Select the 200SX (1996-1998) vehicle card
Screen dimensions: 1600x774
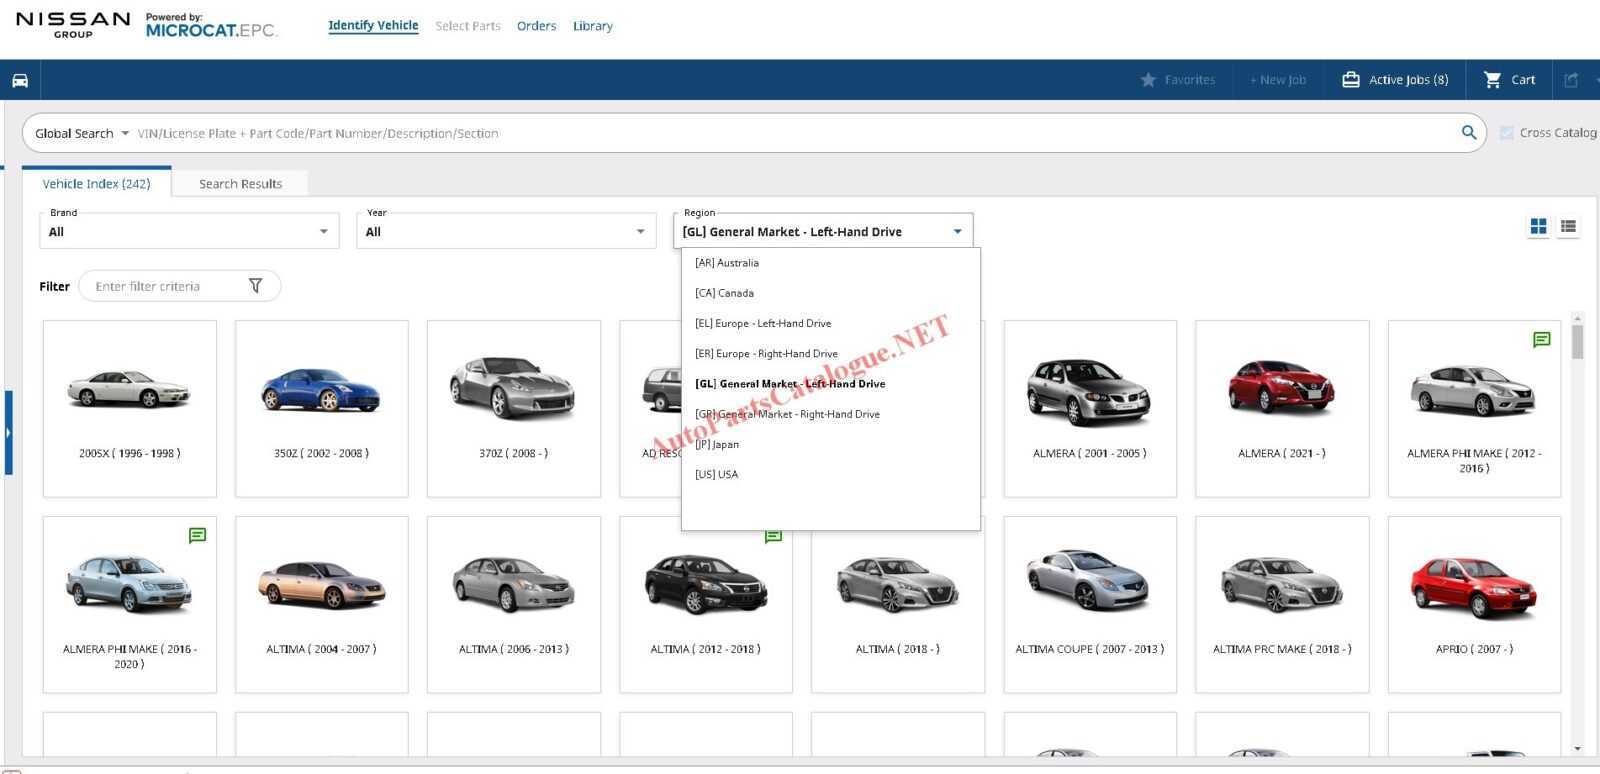130,408
